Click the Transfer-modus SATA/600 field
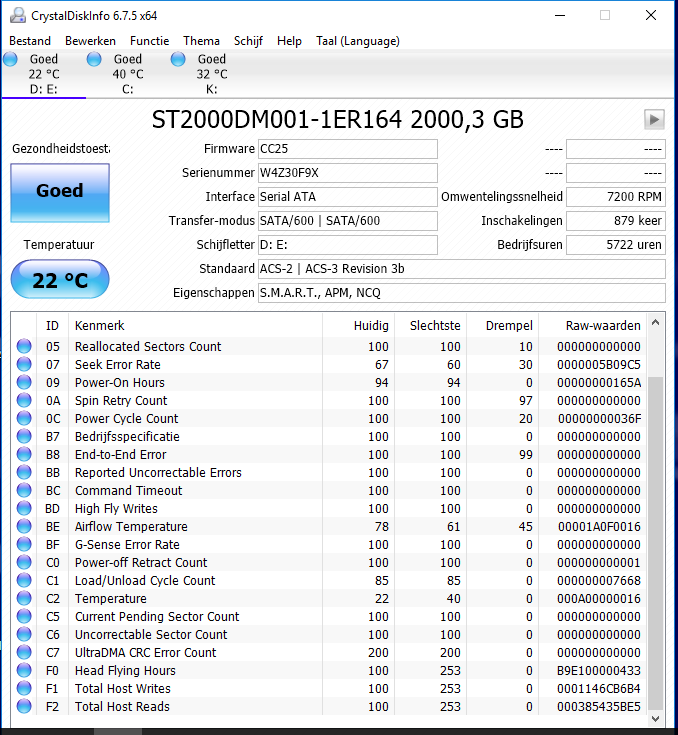678x735 pixels. point(347,221)
